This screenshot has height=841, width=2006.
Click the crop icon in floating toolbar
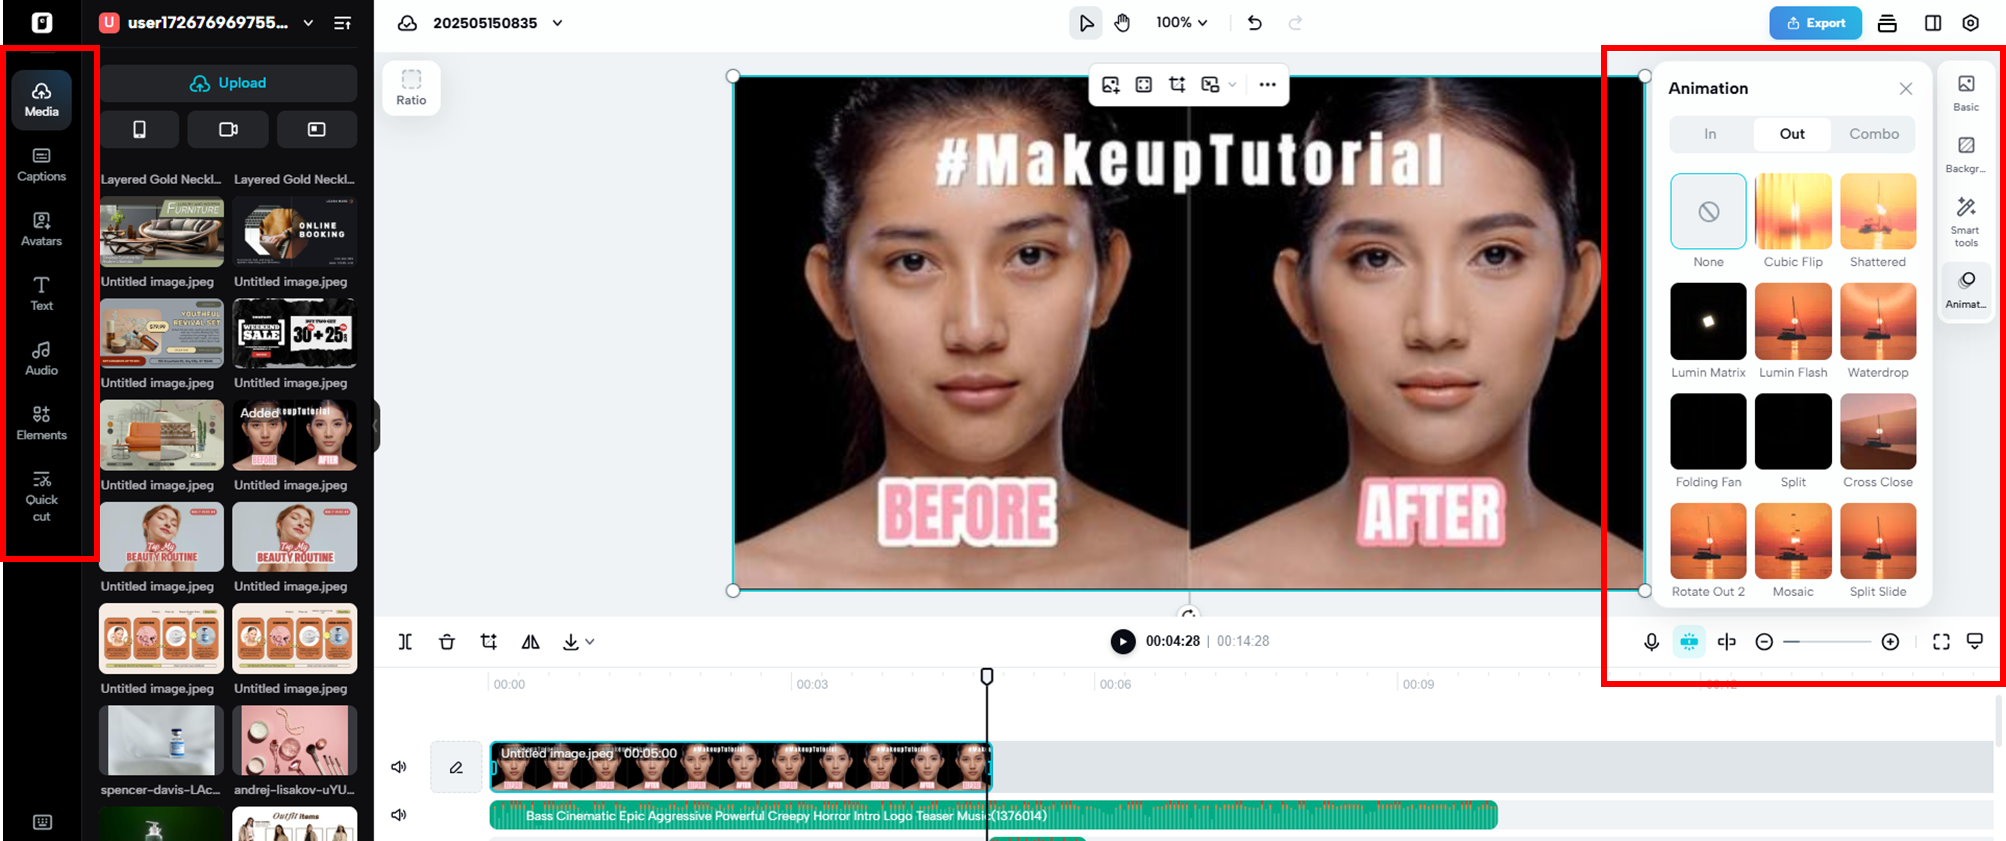(1177, 85)
